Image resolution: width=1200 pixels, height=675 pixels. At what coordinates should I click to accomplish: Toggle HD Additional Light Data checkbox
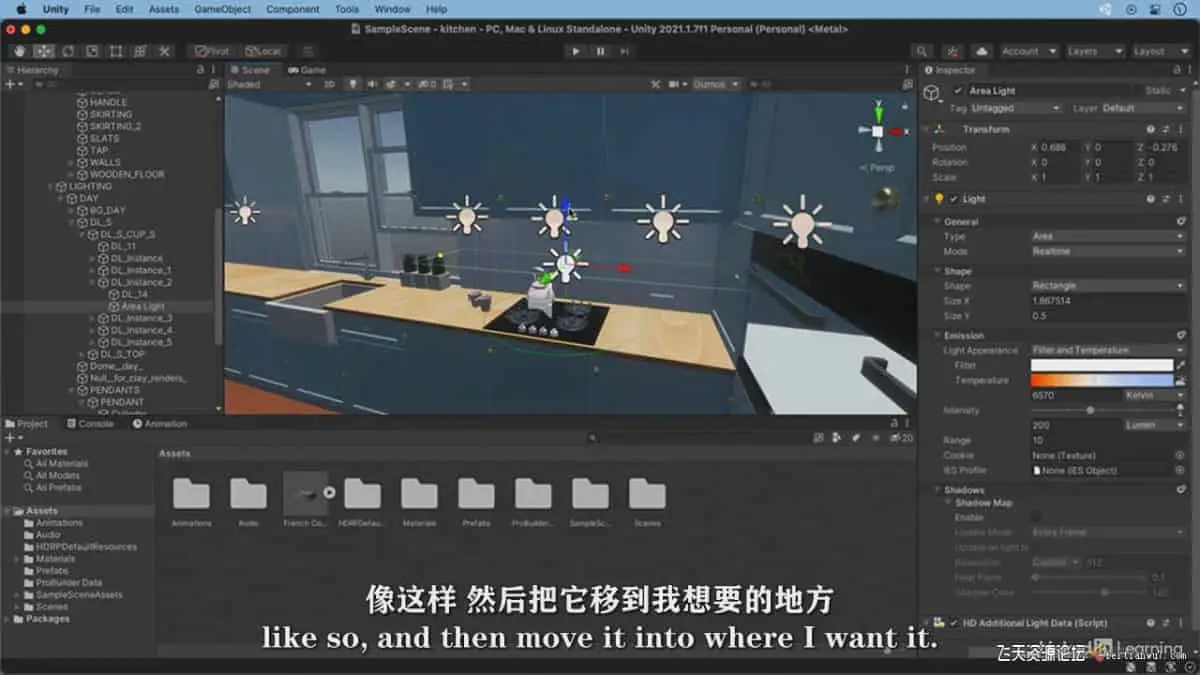[954, 623]
